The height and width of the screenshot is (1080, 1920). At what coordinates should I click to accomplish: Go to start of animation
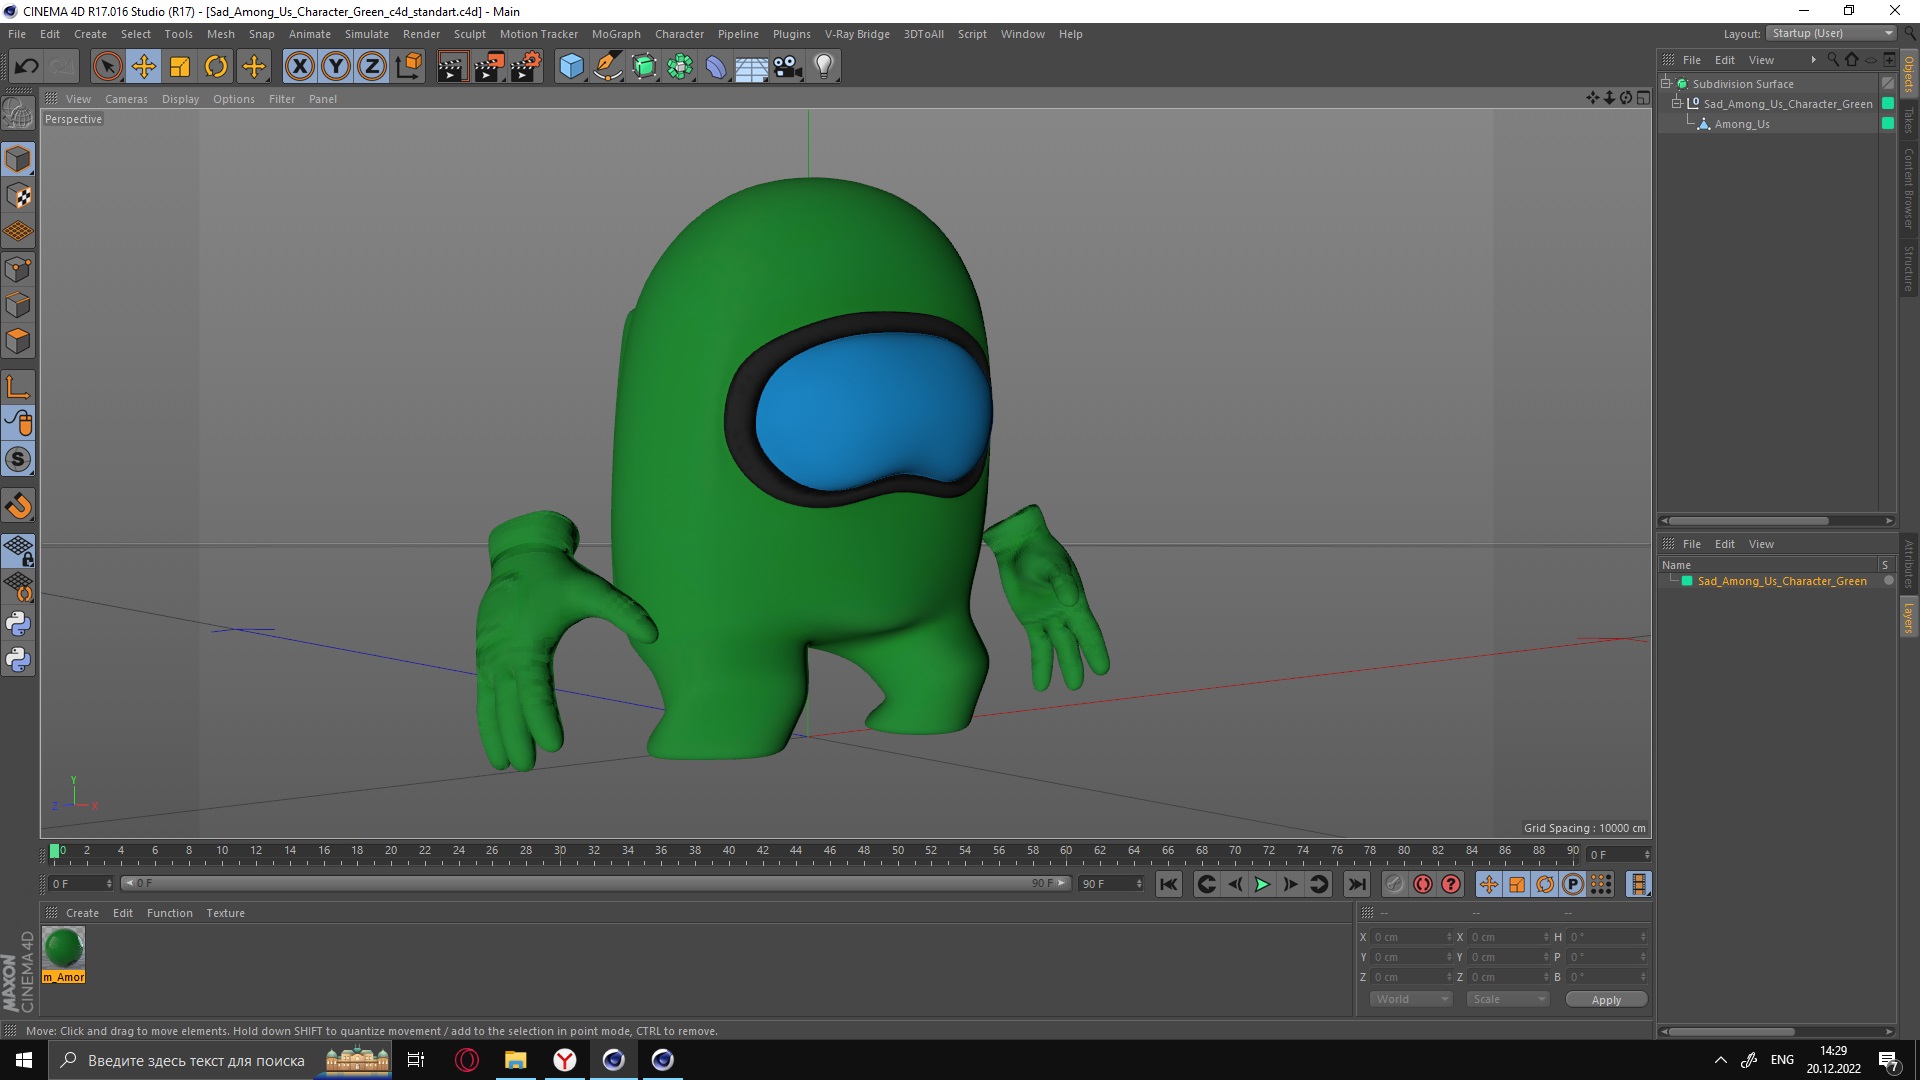click(x=1168, y=884)
